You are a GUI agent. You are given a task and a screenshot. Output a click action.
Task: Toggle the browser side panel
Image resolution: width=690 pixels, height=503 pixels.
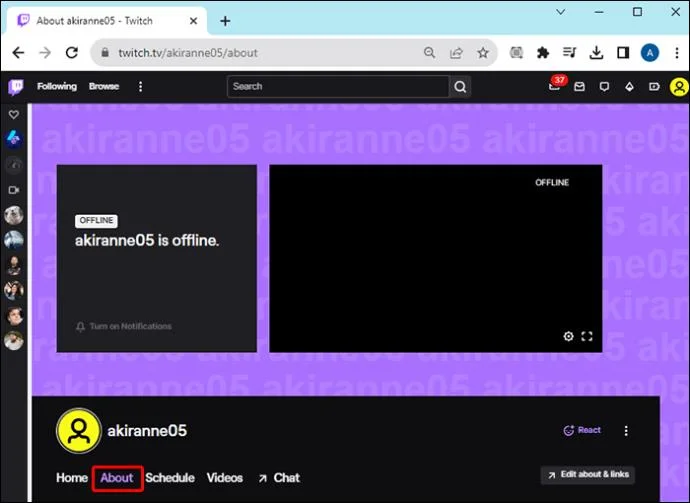coord(623,53)
